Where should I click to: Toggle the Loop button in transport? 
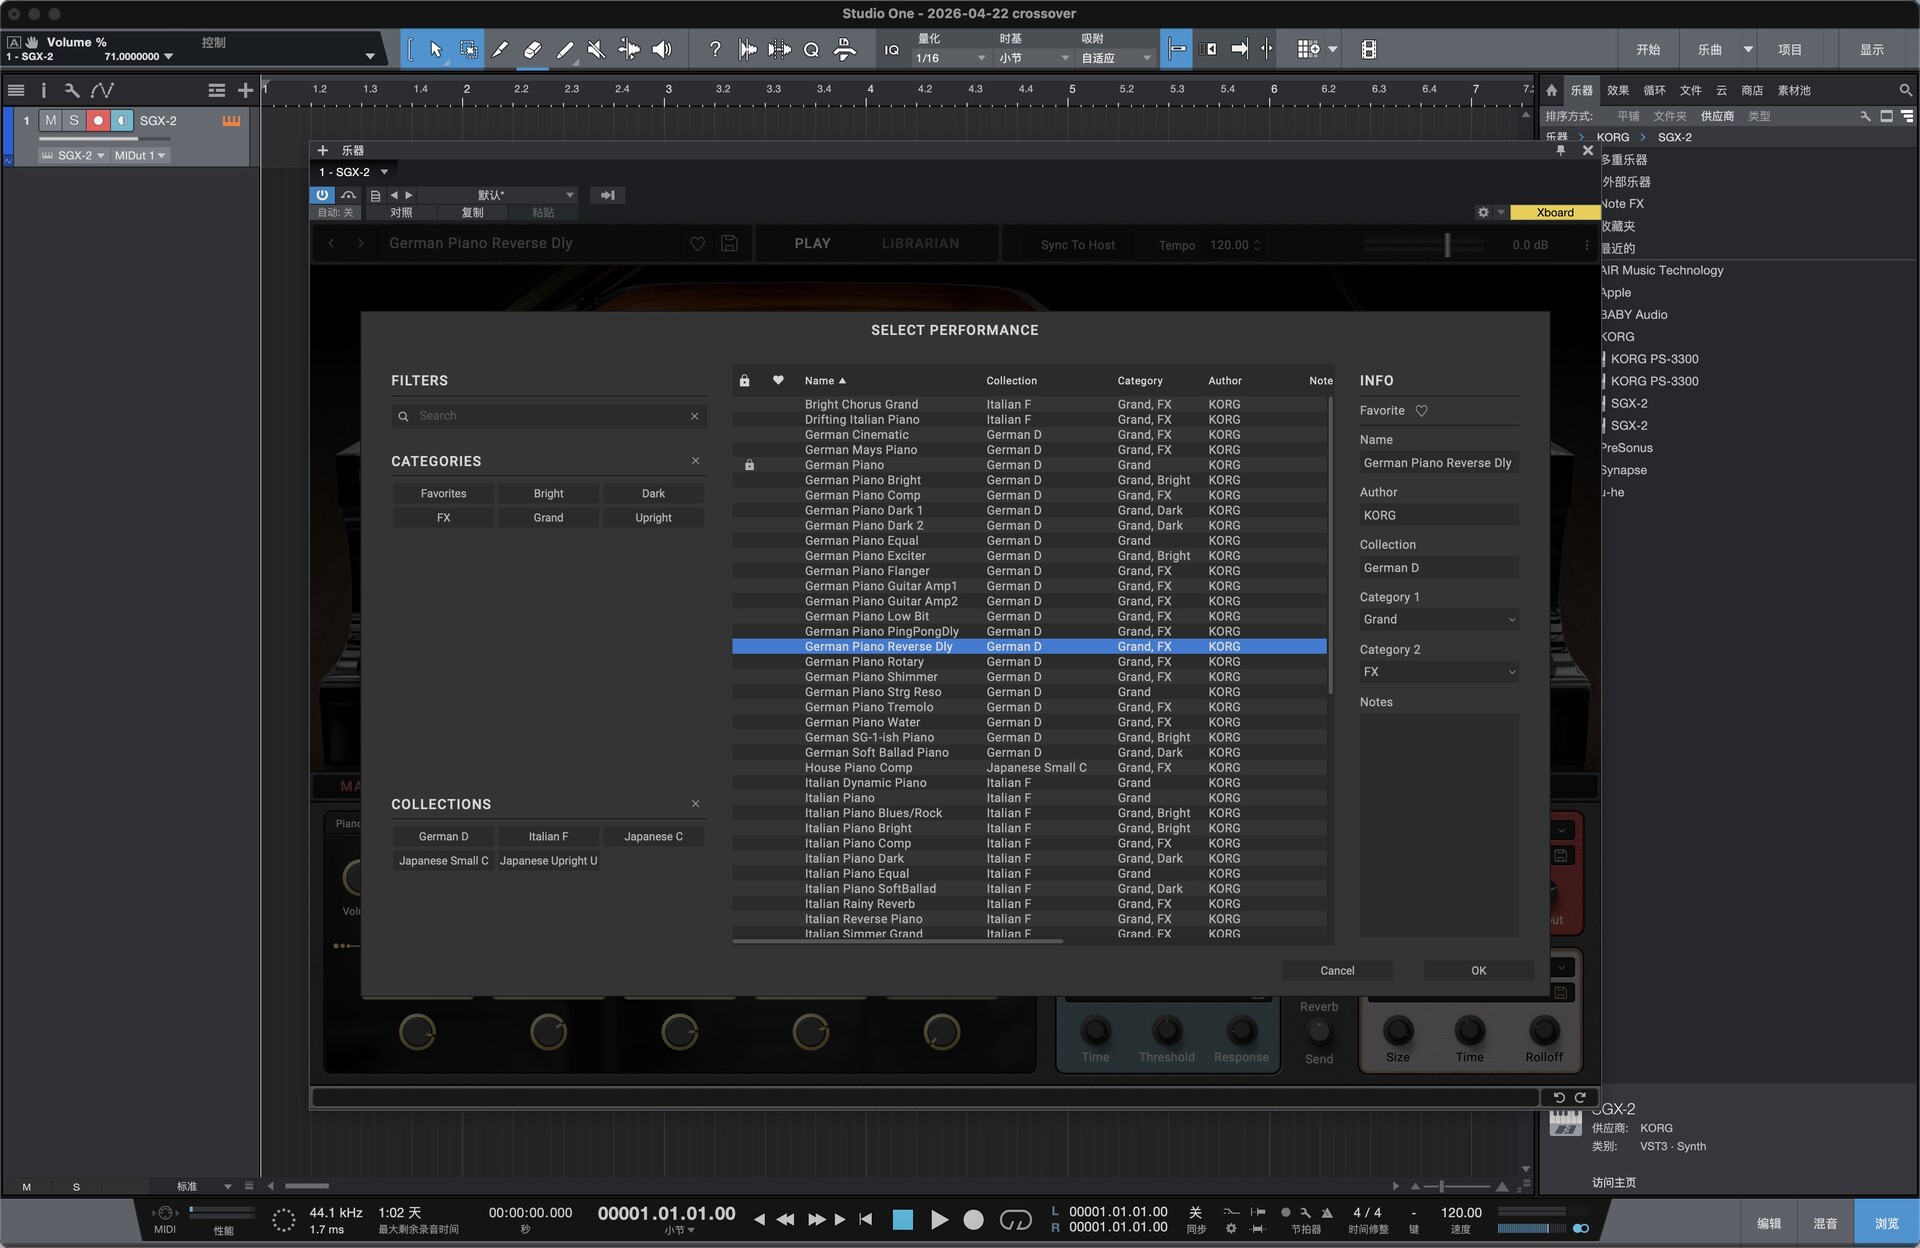pyautogui.click(x=1015, y=1219)
